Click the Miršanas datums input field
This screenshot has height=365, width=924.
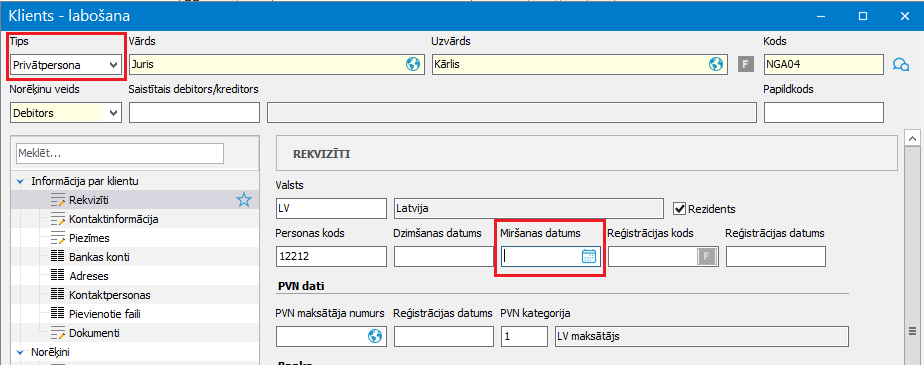point(551,257)
